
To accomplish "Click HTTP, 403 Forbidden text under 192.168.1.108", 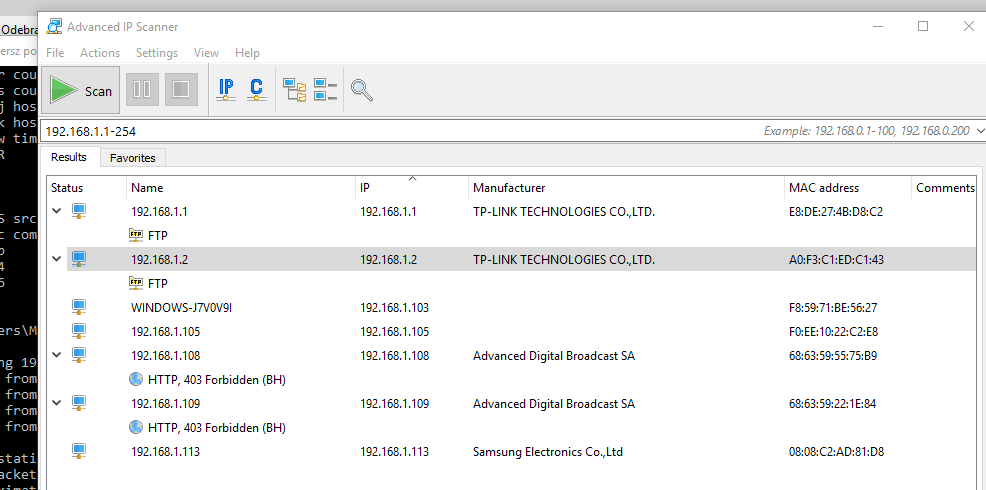I will (x=217, y=380).
